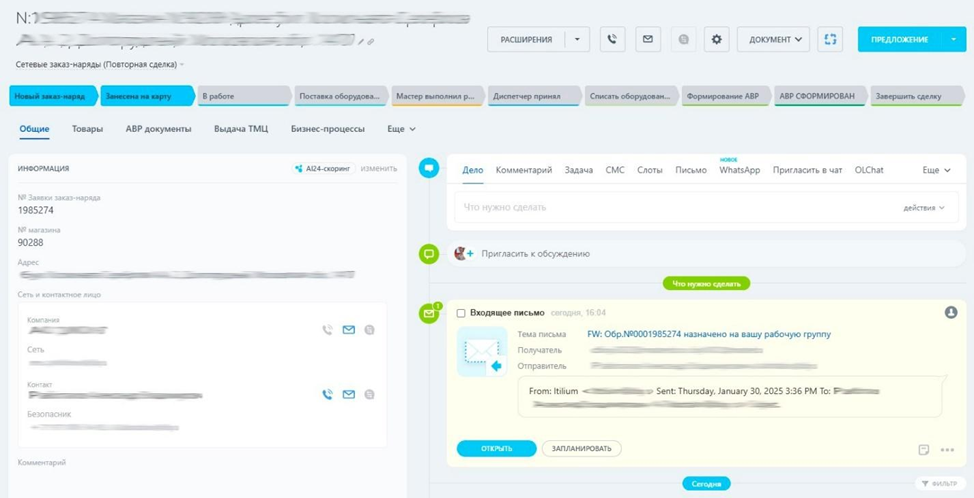974x498 pixels.
Task: Open three-dots menu on incoming email card
Action: [x=947, y=449]
